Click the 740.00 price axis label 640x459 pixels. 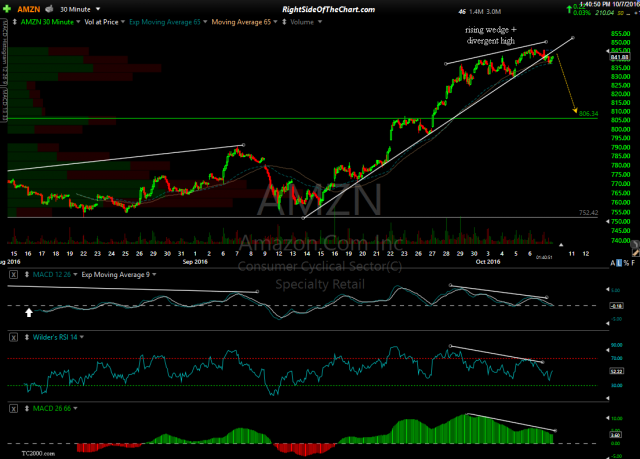(x=620, y=241)
